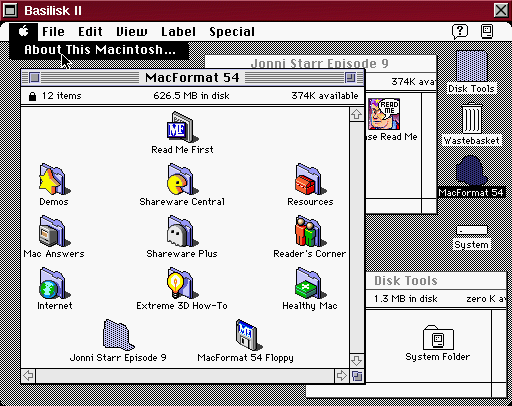The height and width of the screenshot is (406, 512).
Task: Click the vertical scrollbar up arrow
Action: pyautogui.click(x=357, y=114)
